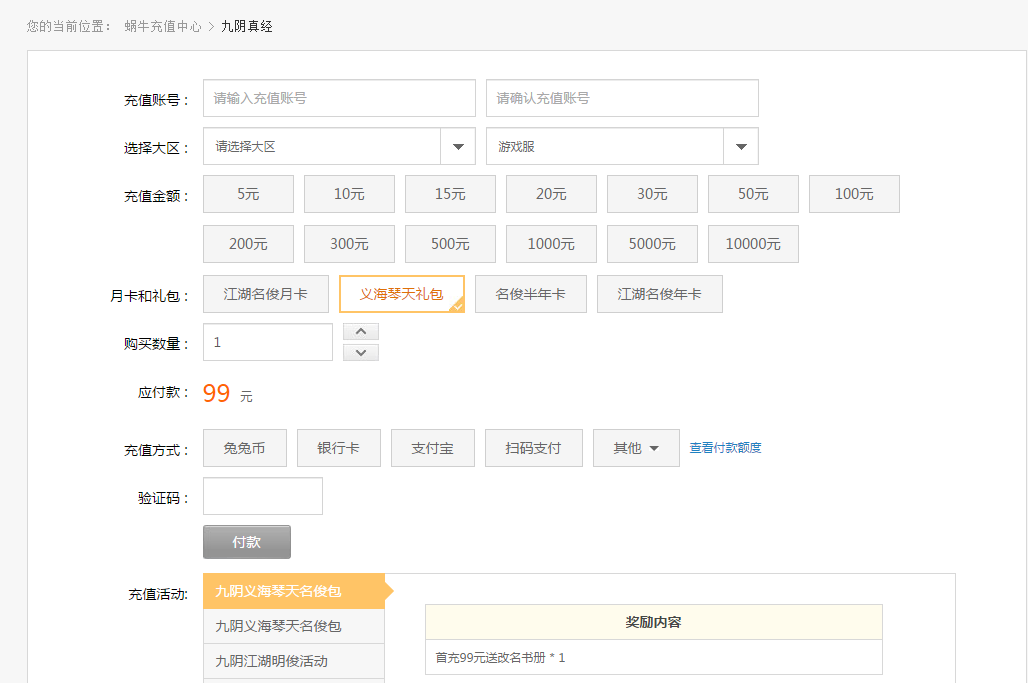Open the 查看付款额度 link
Image resolution: width=1028 pixels, height=683 pixels.
point(725,448)
